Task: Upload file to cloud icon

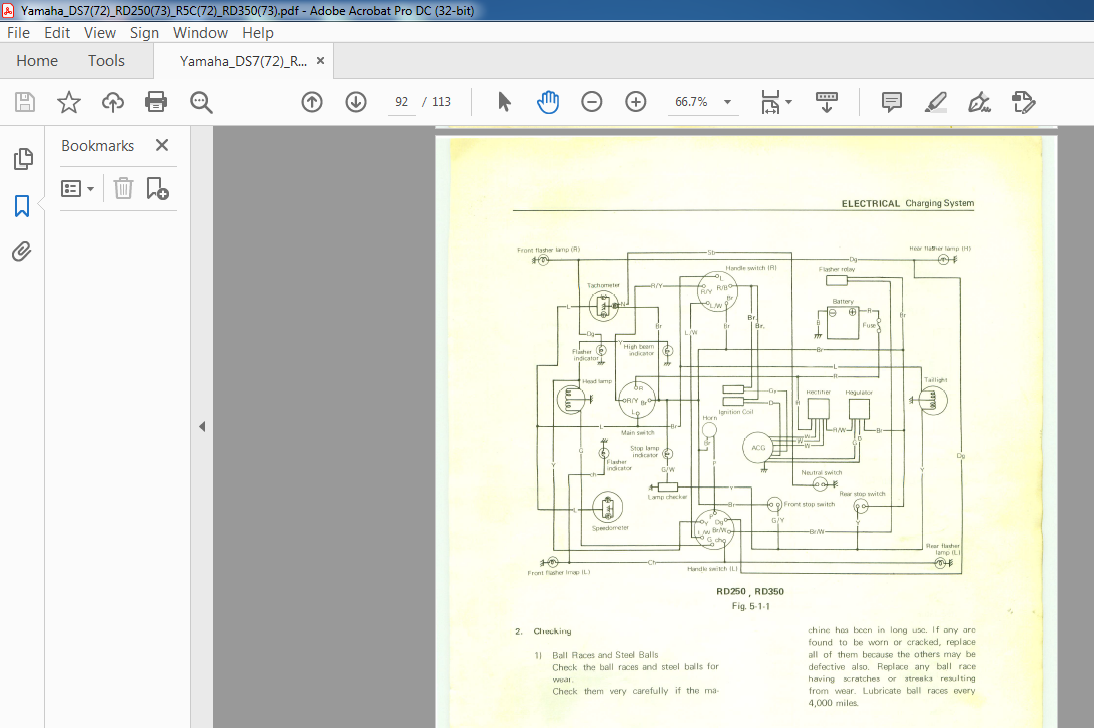Action: [112, 102]
